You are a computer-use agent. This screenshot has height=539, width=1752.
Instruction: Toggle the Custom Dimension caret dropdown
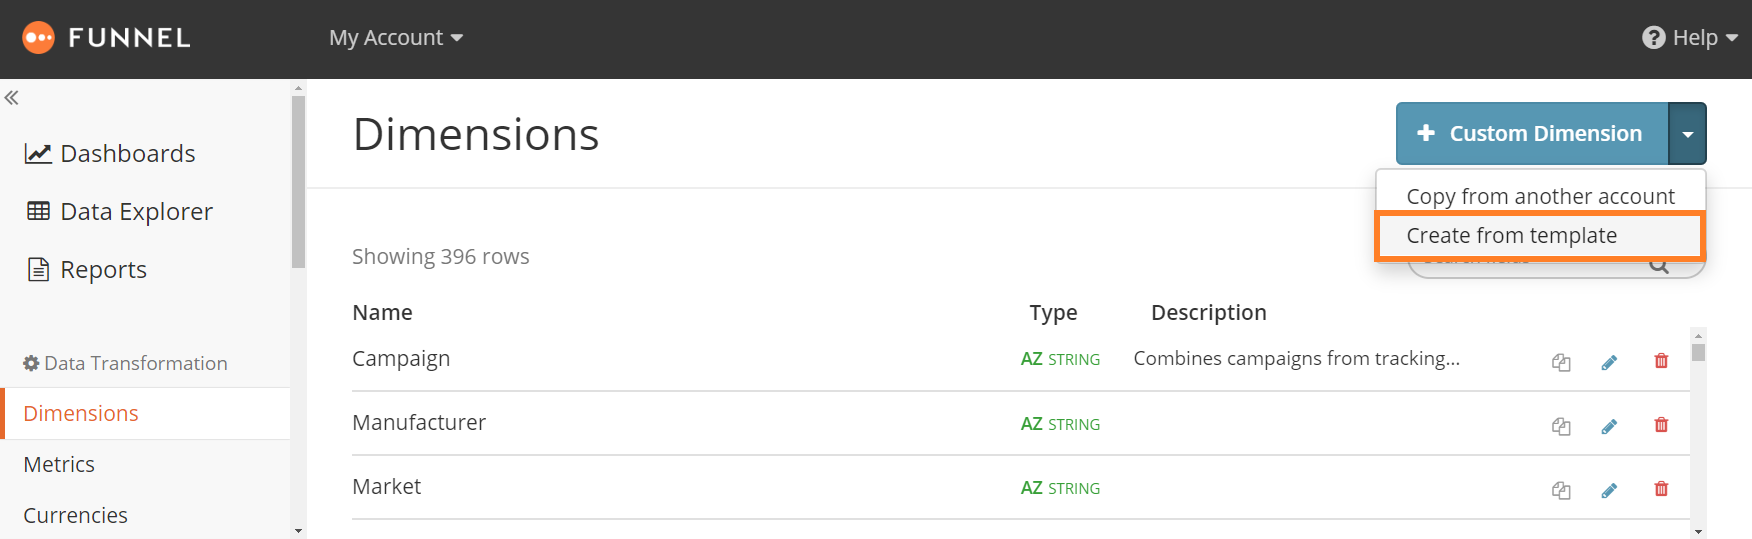(1688, 133)
